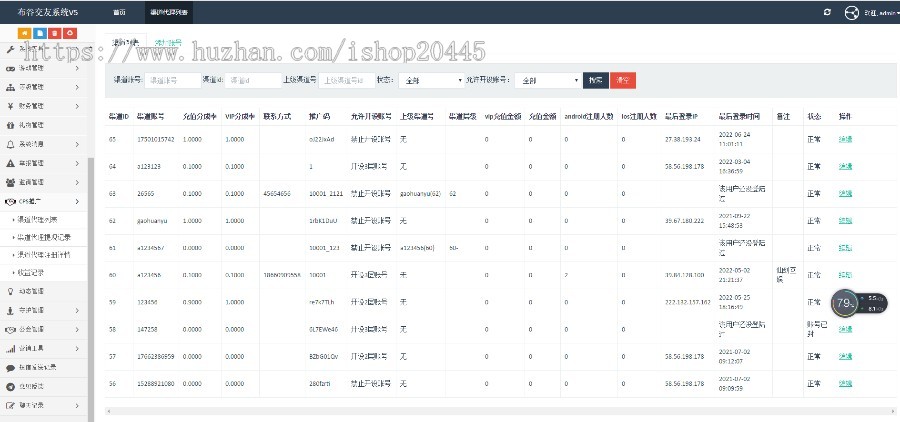Expand the CPS promotion sidebar menu
This screenshot has height=422, width=900.
(x=44, y=202)
